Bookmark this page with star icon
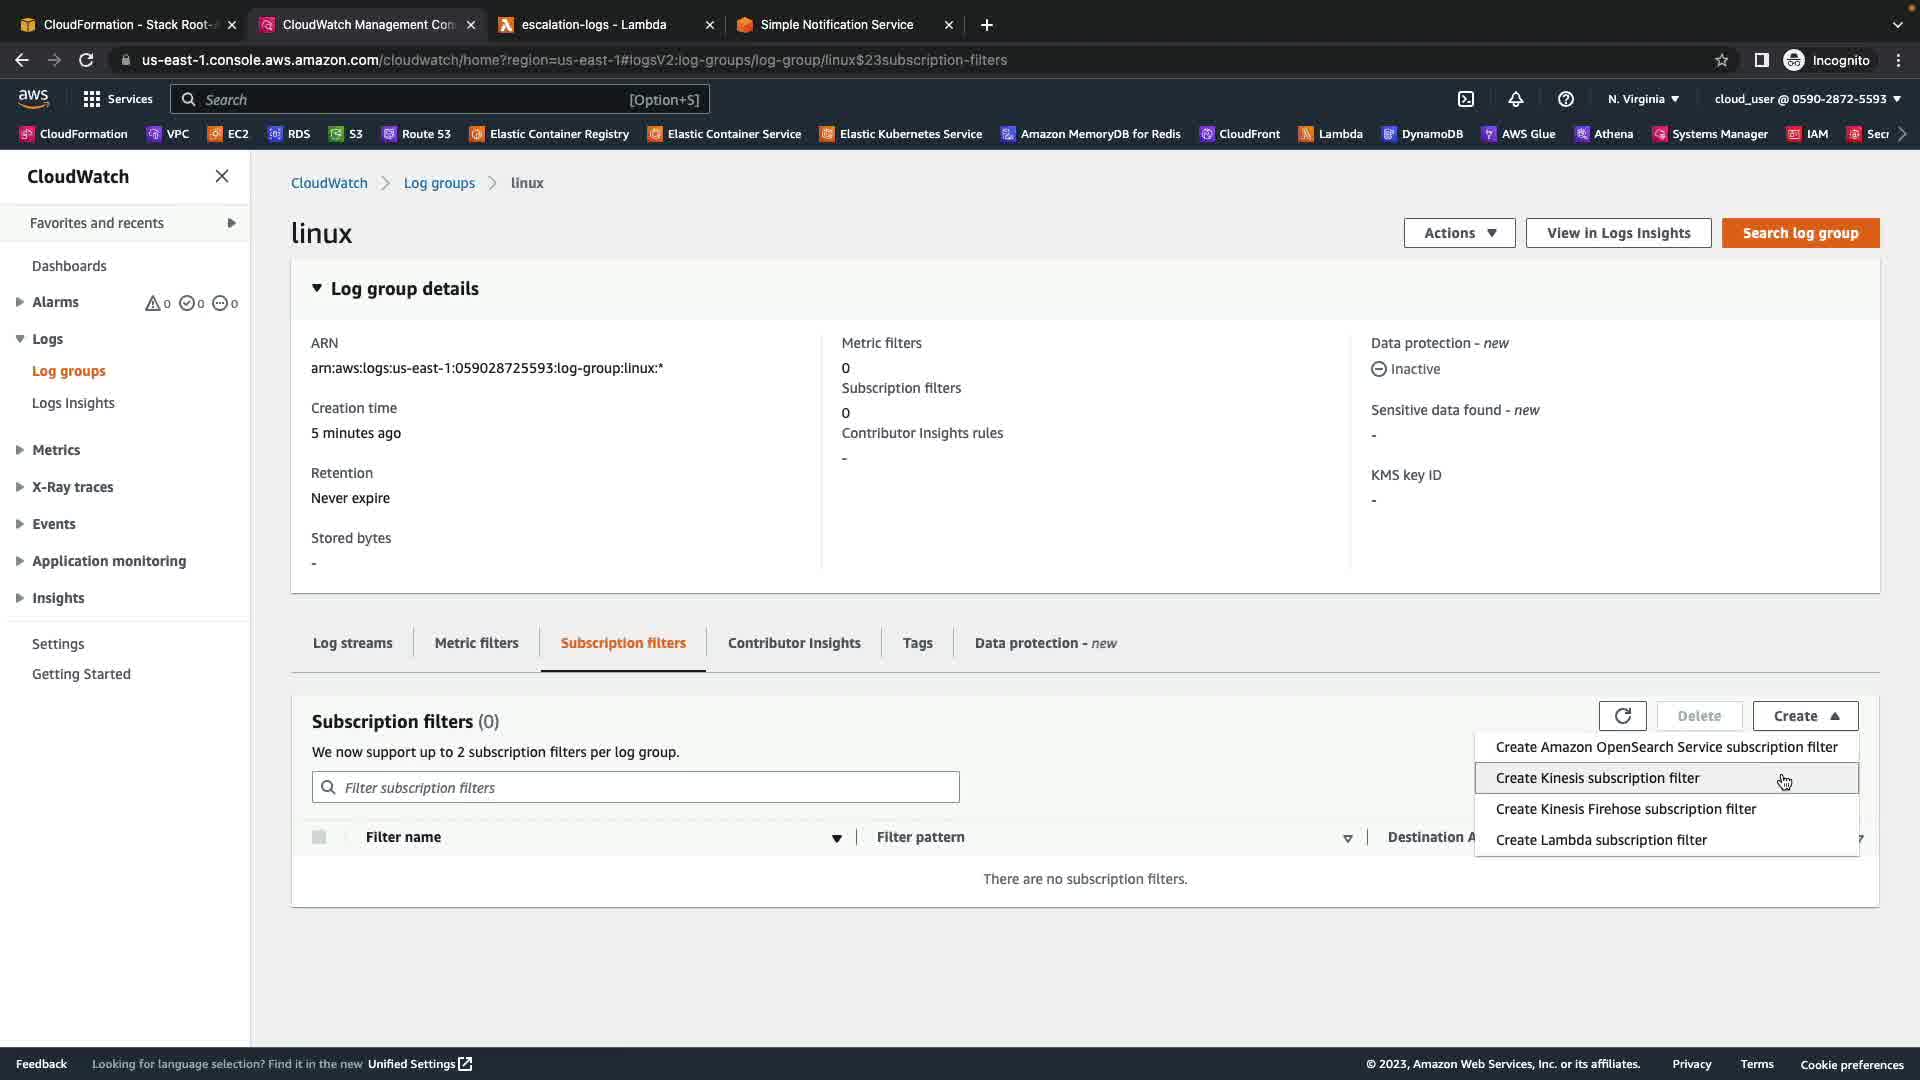Screen dimensions: 1920x1080 (x=1722, y=60)
